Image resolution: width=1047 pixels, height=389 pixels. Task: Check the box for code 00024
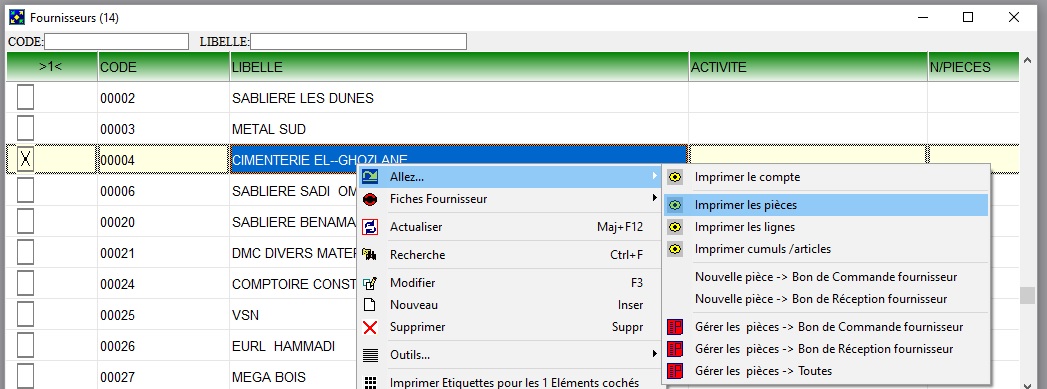pos(25,284)
